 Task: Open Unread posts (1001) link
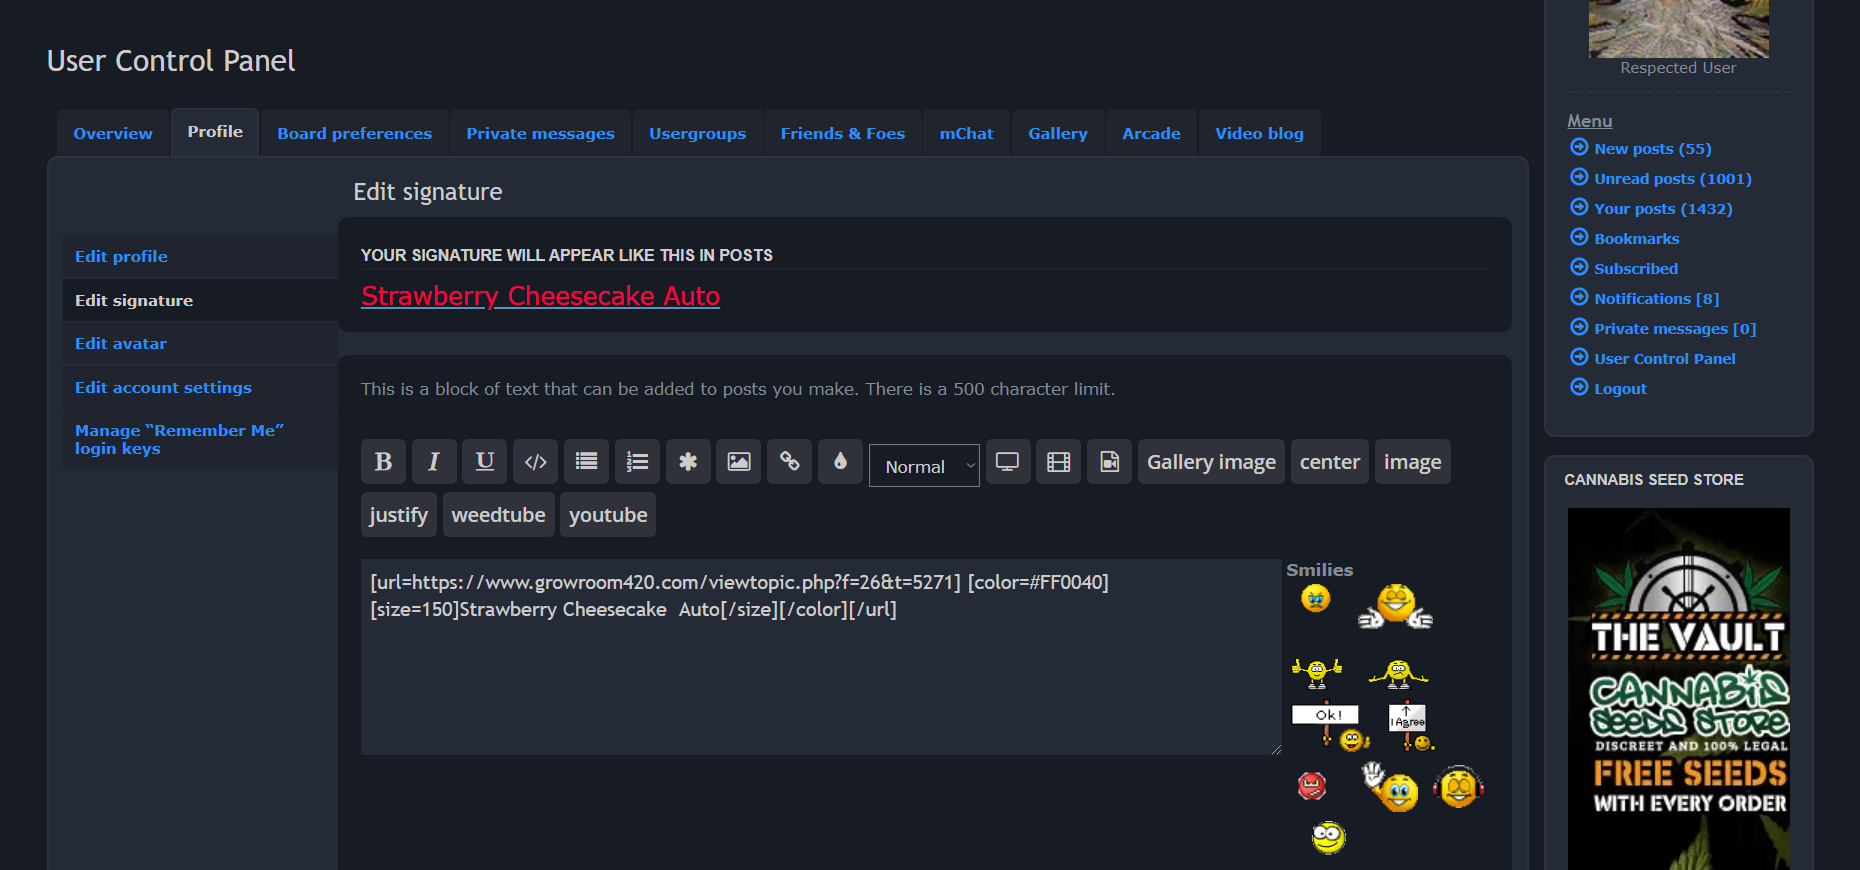click(x=1672, y=179)
